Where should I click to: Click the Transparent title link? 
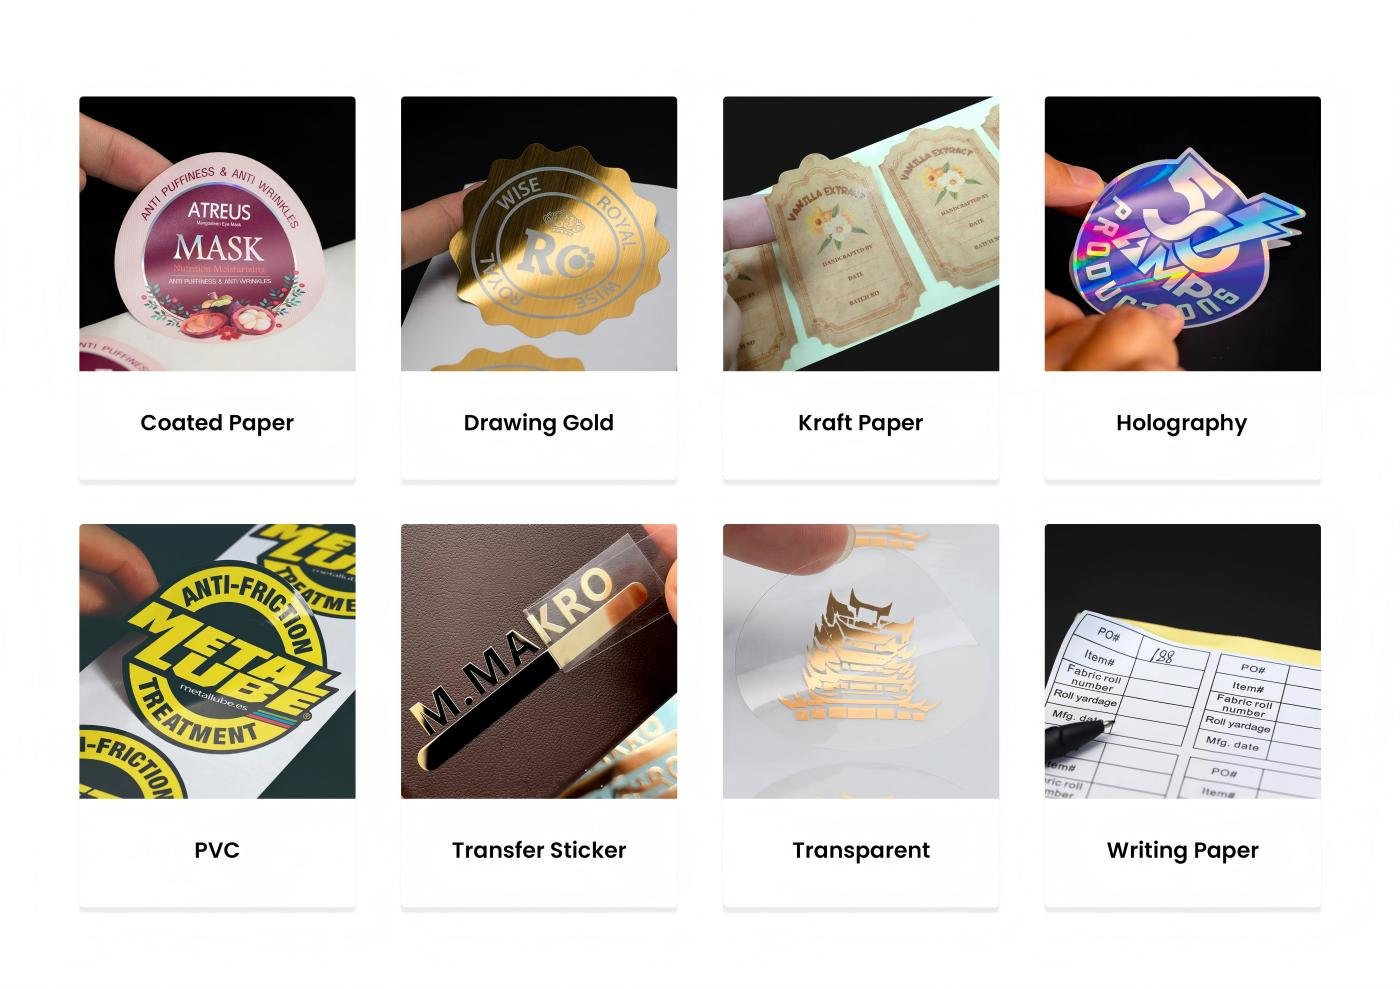tap(861, 850)
